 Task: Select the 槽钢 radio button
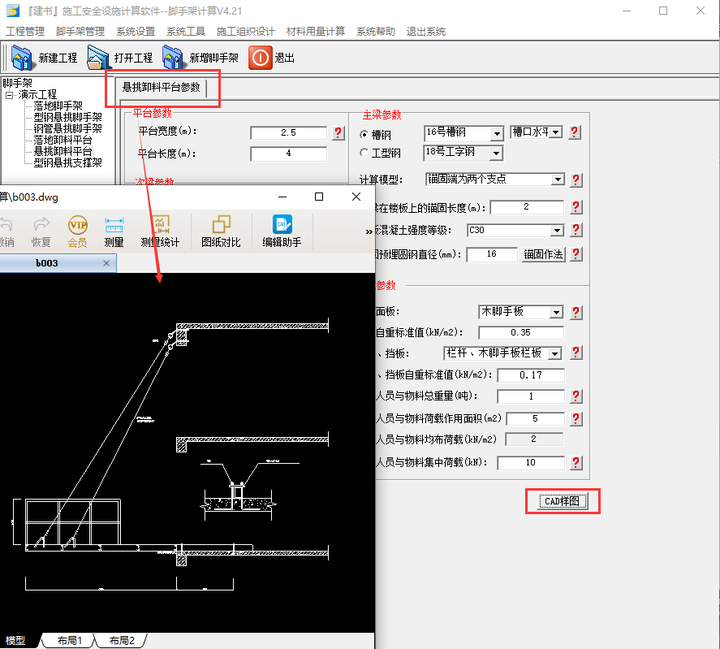coord(364,135)
